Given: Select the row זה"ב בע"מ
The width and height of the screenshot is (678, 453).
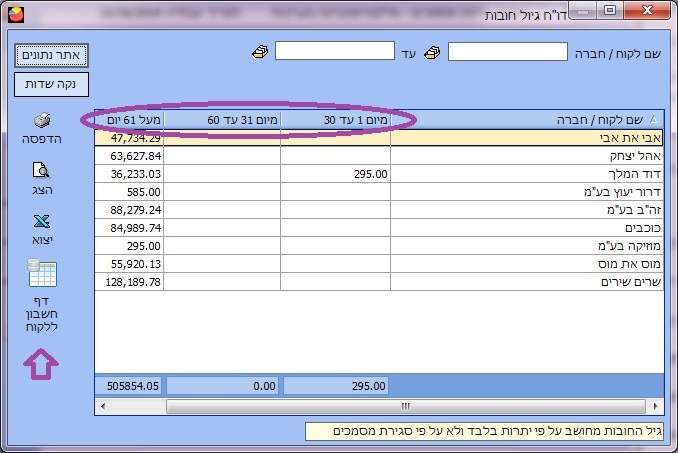Looking at the screenshot, I should pos(379,210).
